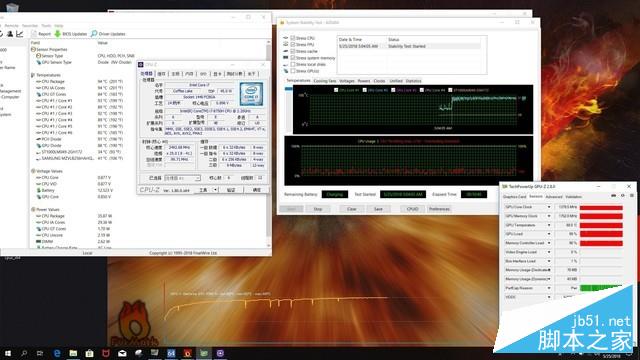This screenshot has height=360, width=640.
Task: Toggle Stress system memory checkbox
Action: click(293, 58)
